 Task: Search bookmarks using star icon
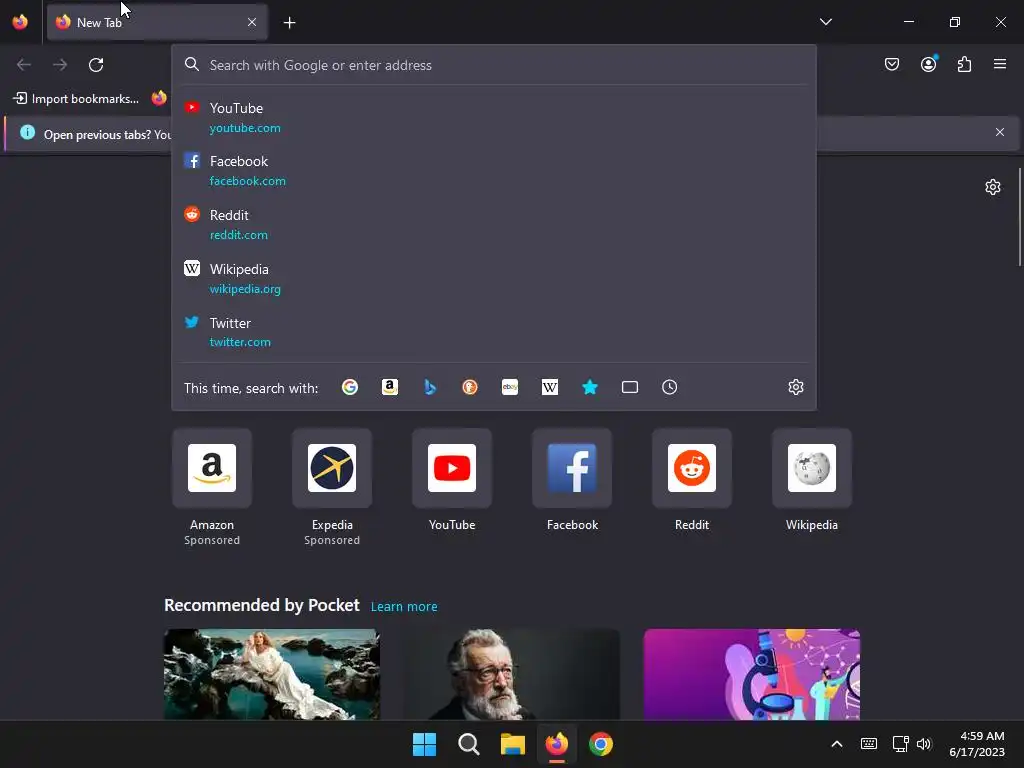click(590, 387)
